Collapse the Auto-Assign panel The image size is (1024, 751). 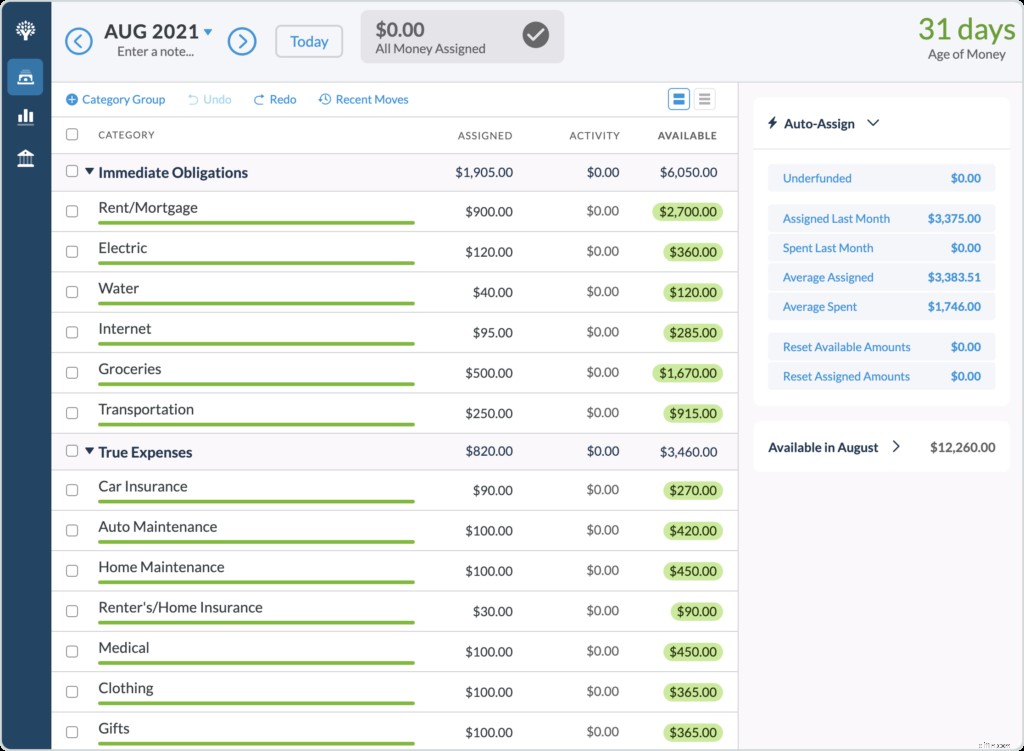(874, 122)
